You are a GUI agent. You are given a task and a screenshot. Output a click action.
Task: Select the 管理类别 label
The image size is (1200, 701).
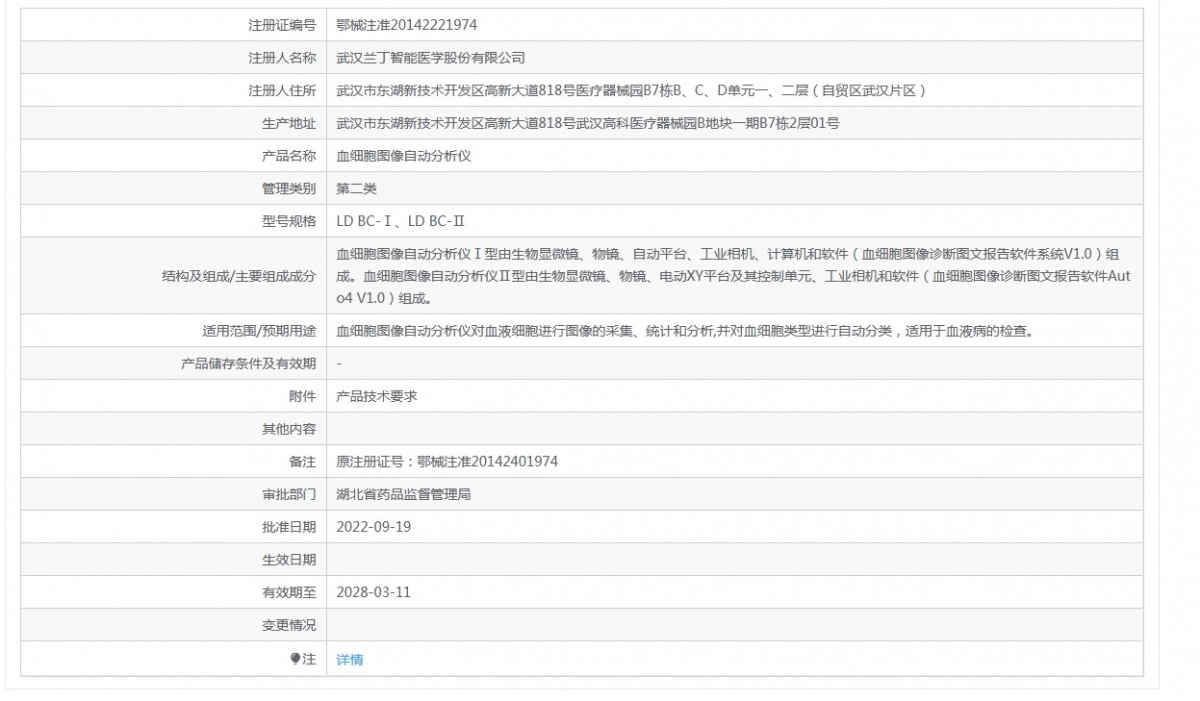[289, 189]
